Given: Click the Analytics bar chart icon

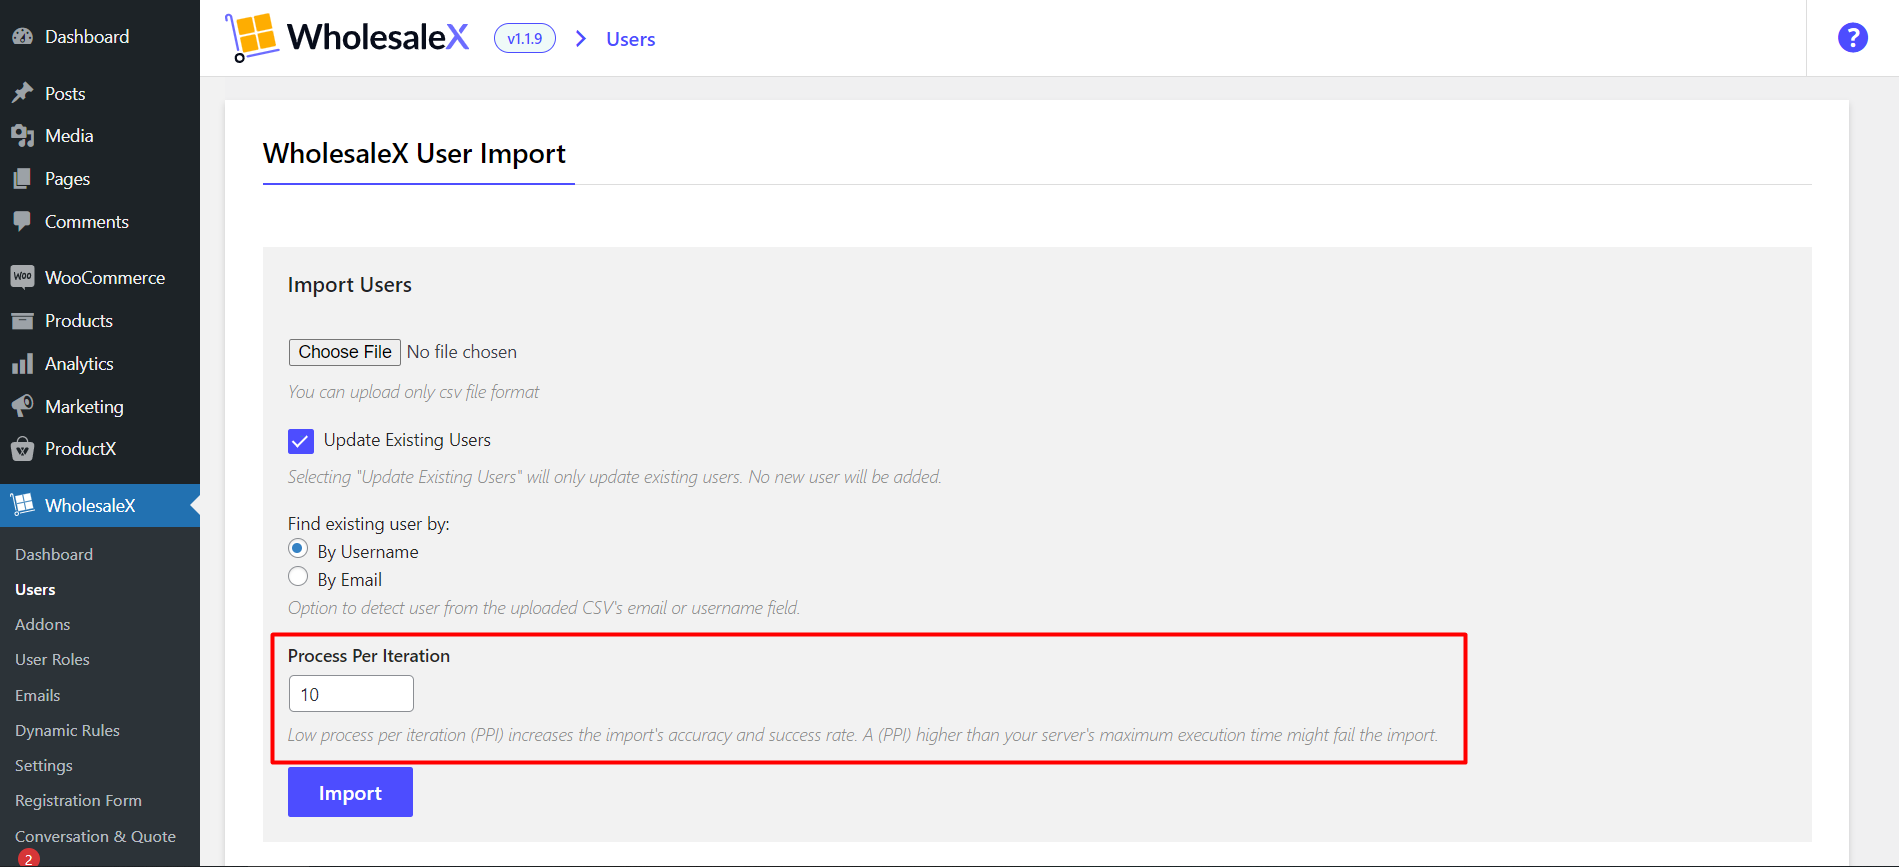Looking at the screenshot, I should tap(22, 364).
